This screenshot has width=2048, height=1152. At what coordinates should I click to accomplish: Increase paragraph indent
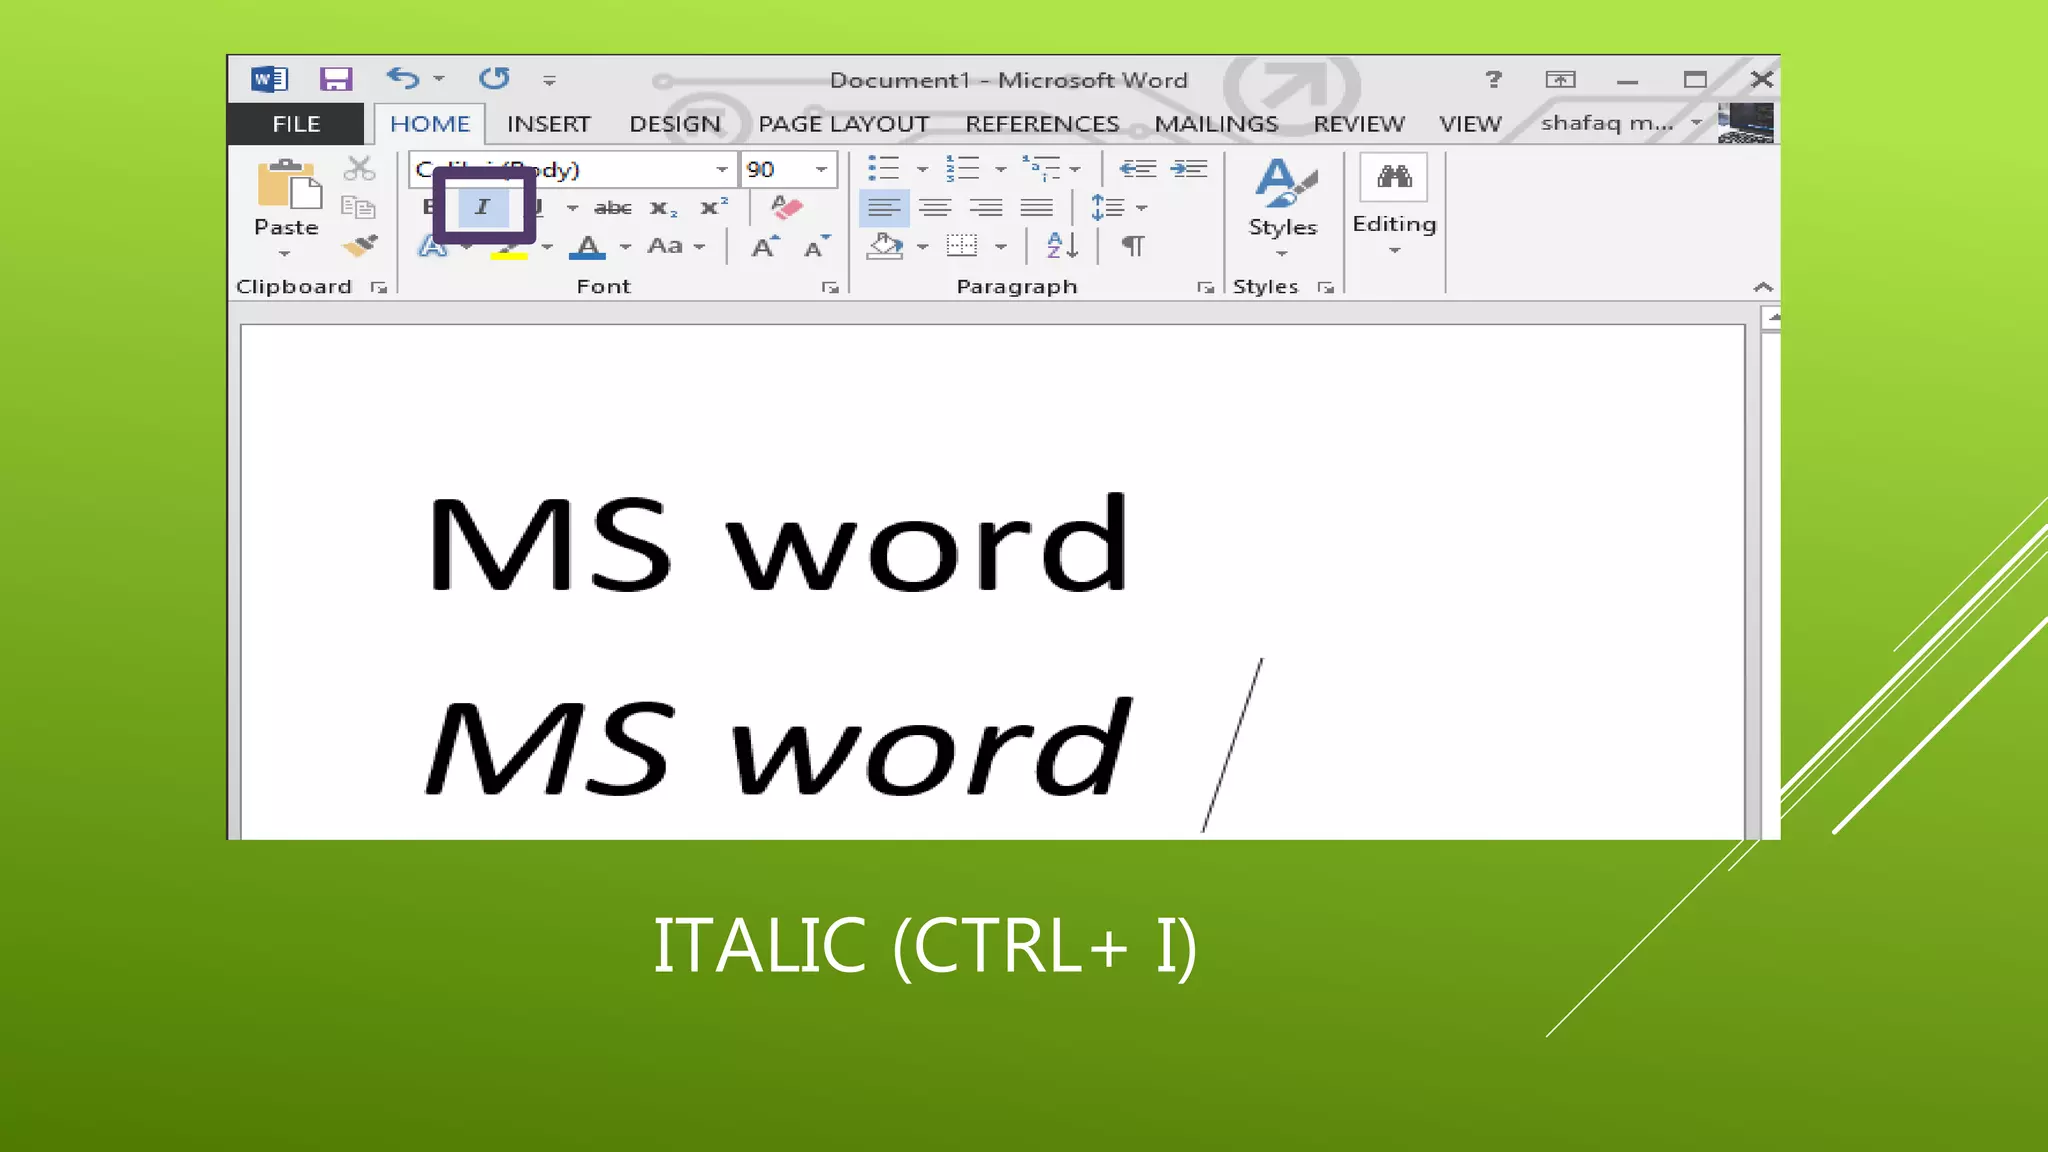tap(1189, 169)
